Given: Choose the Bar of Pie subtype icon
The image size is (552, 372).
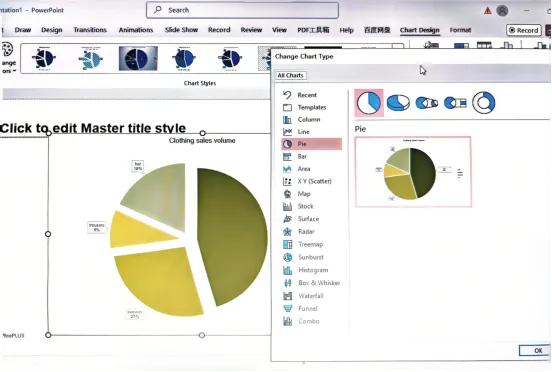Looking at the screenshot, I should (455, 103).
